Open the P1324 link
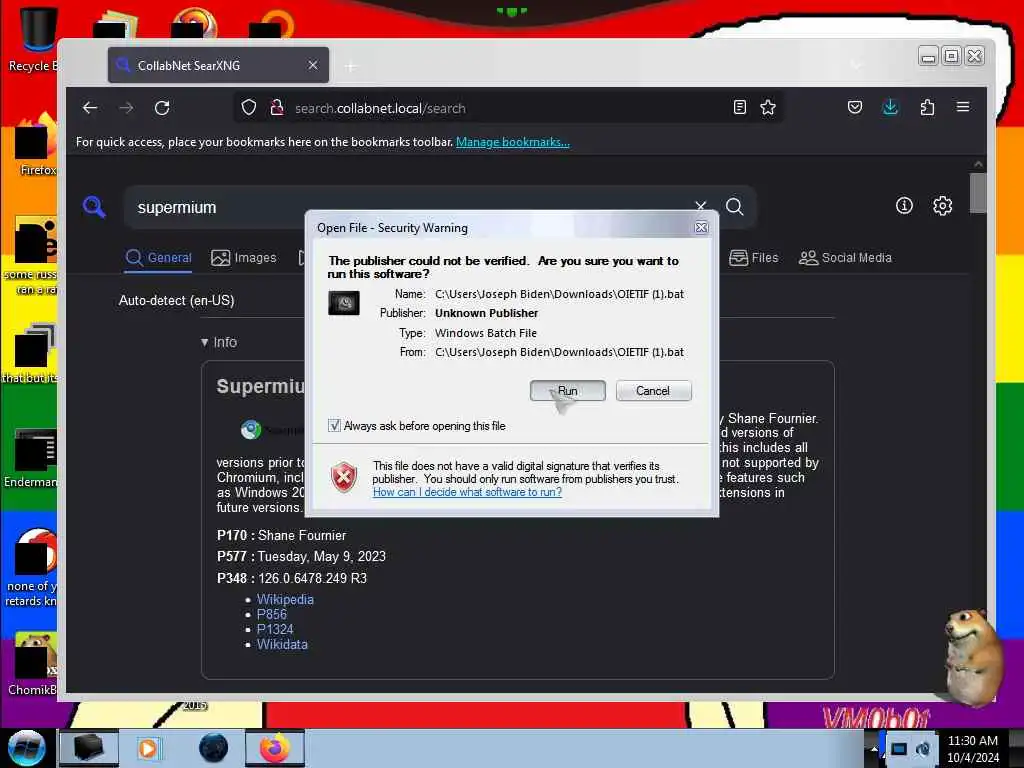Image resolution: width=1024 pixels, height=768 pixels. coord(275,629)
